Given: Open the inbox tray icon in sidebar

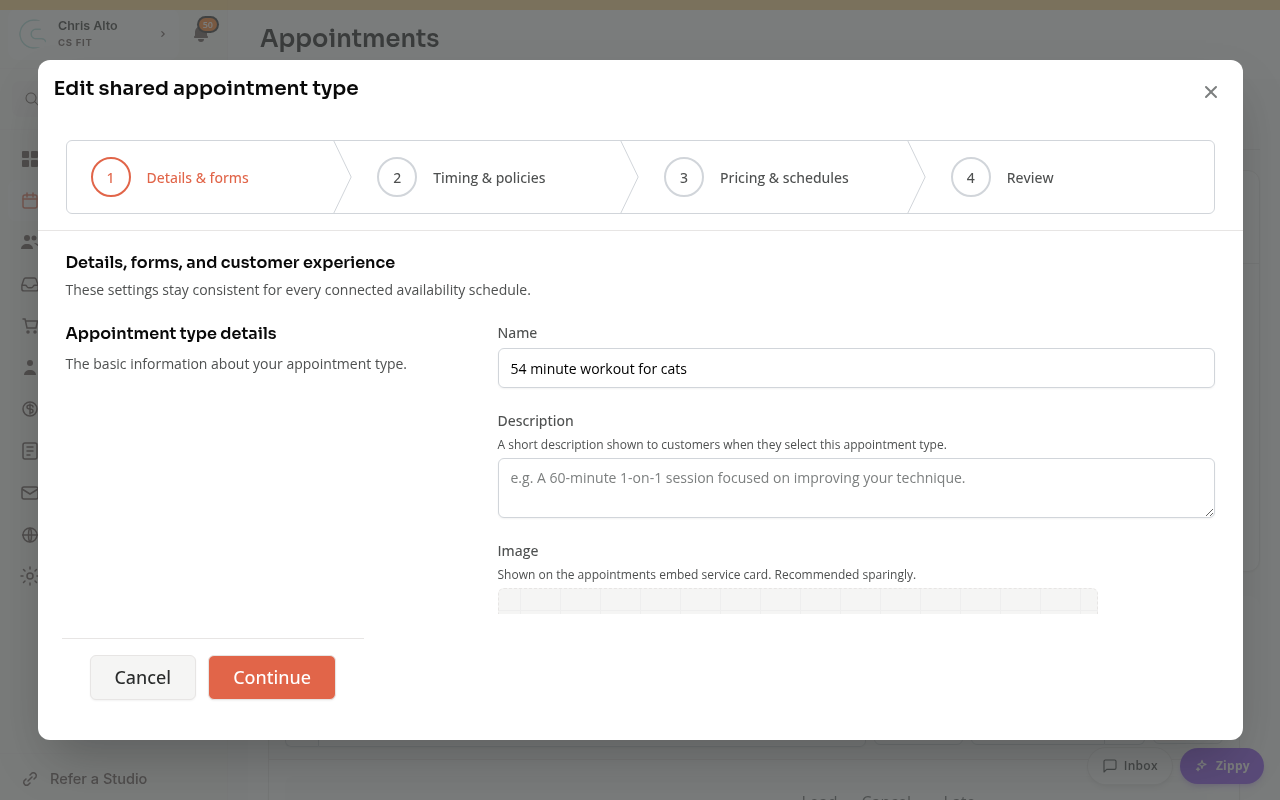Looking at the screenshot, I should (x=30, y=284).
